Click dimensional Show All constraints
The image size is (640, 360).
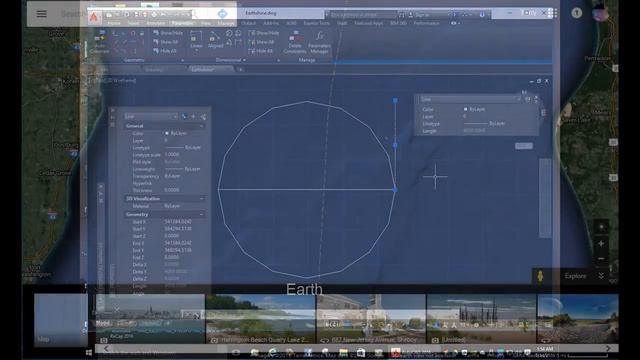(261, 42)
